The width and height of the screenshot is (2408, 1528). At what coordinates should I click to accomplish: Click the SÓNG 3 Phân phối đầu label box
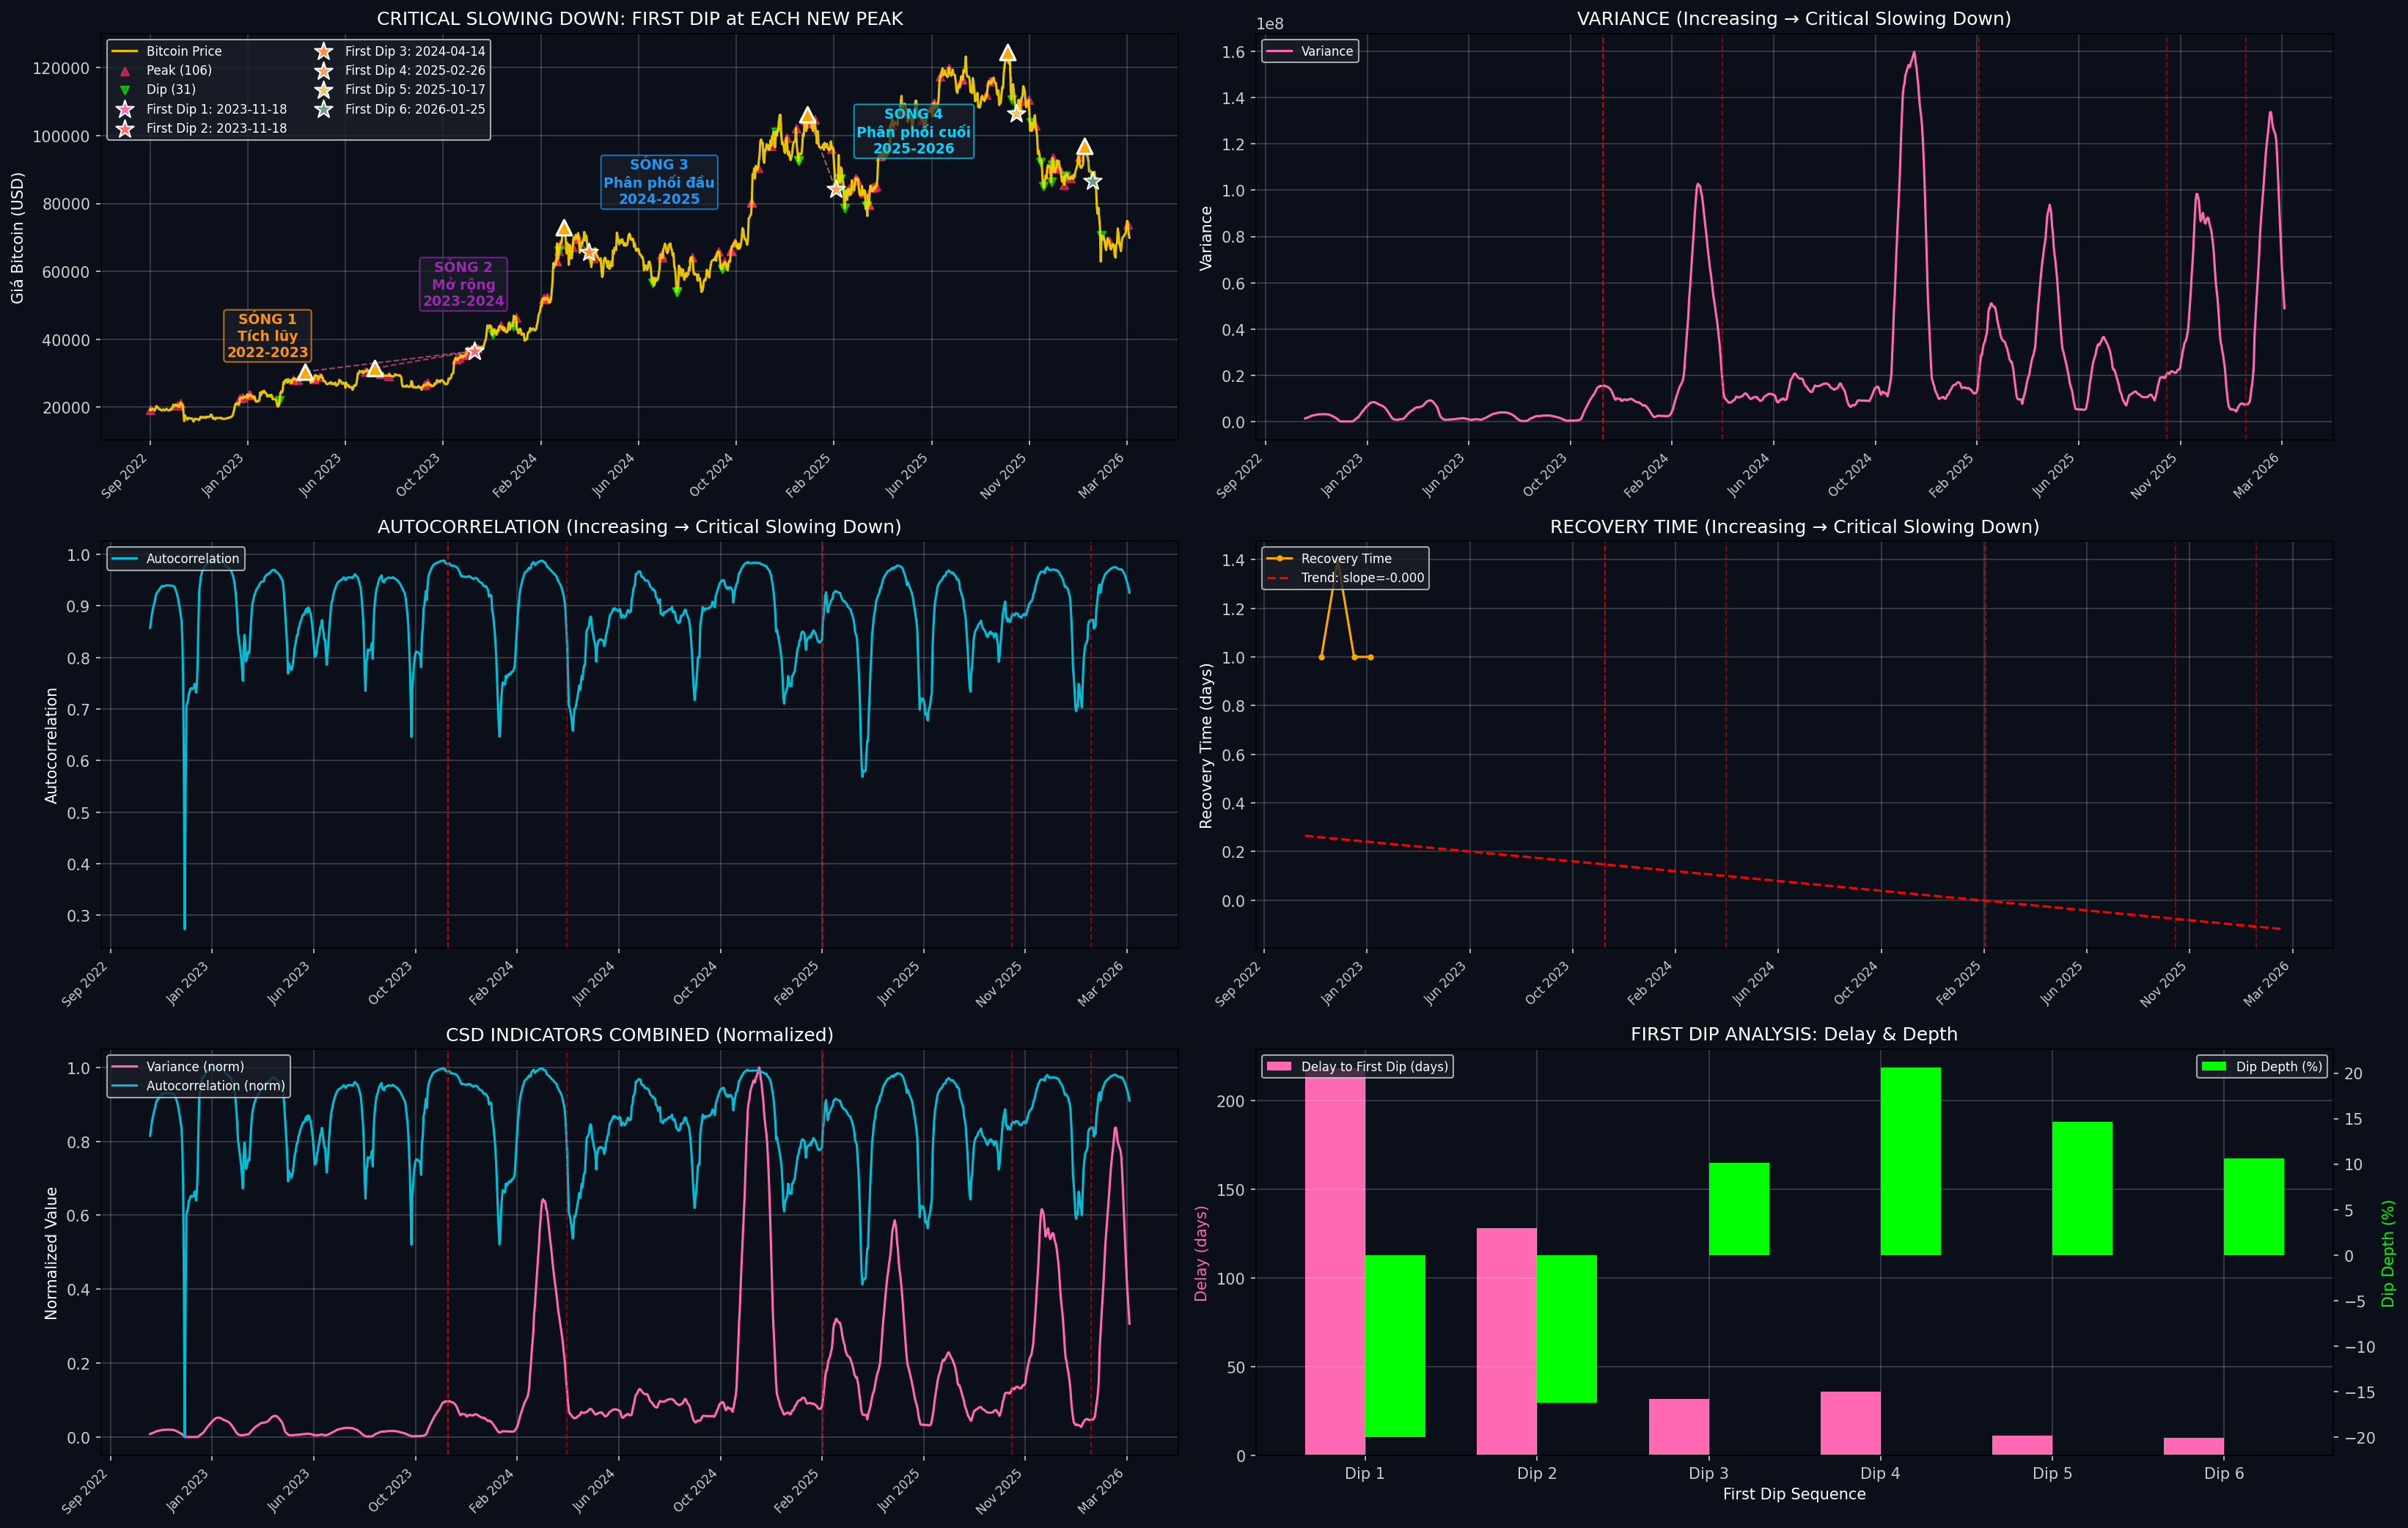(x=659, y=182)
